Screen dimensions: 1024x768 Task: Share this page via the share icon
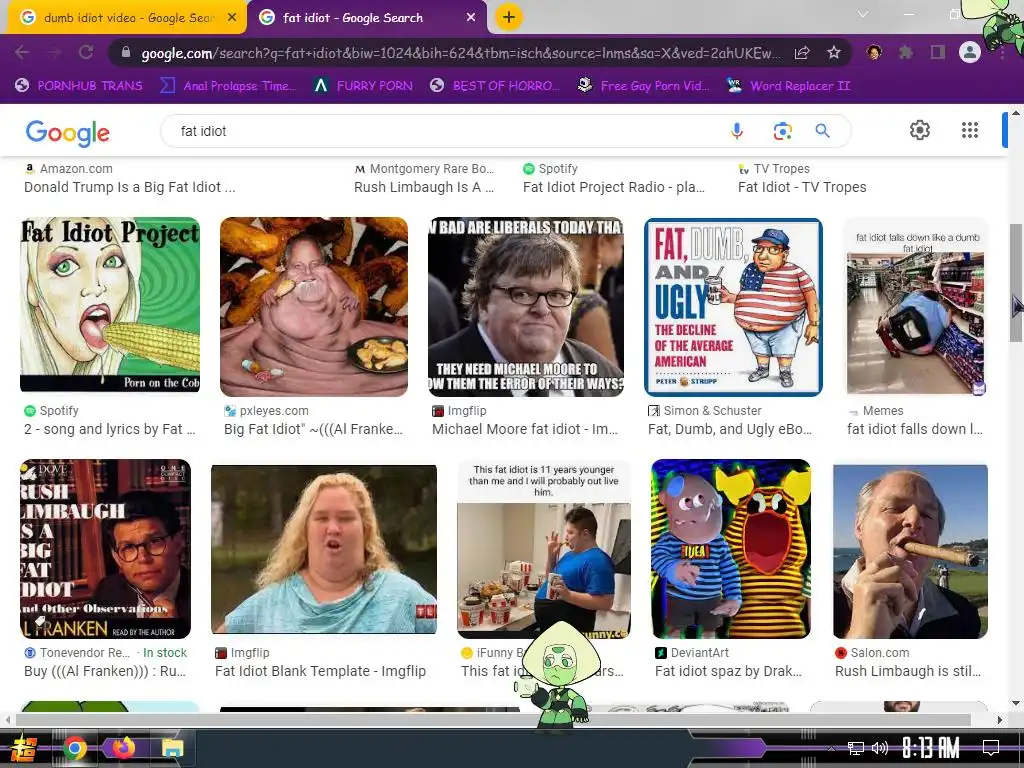pos(802,52)
